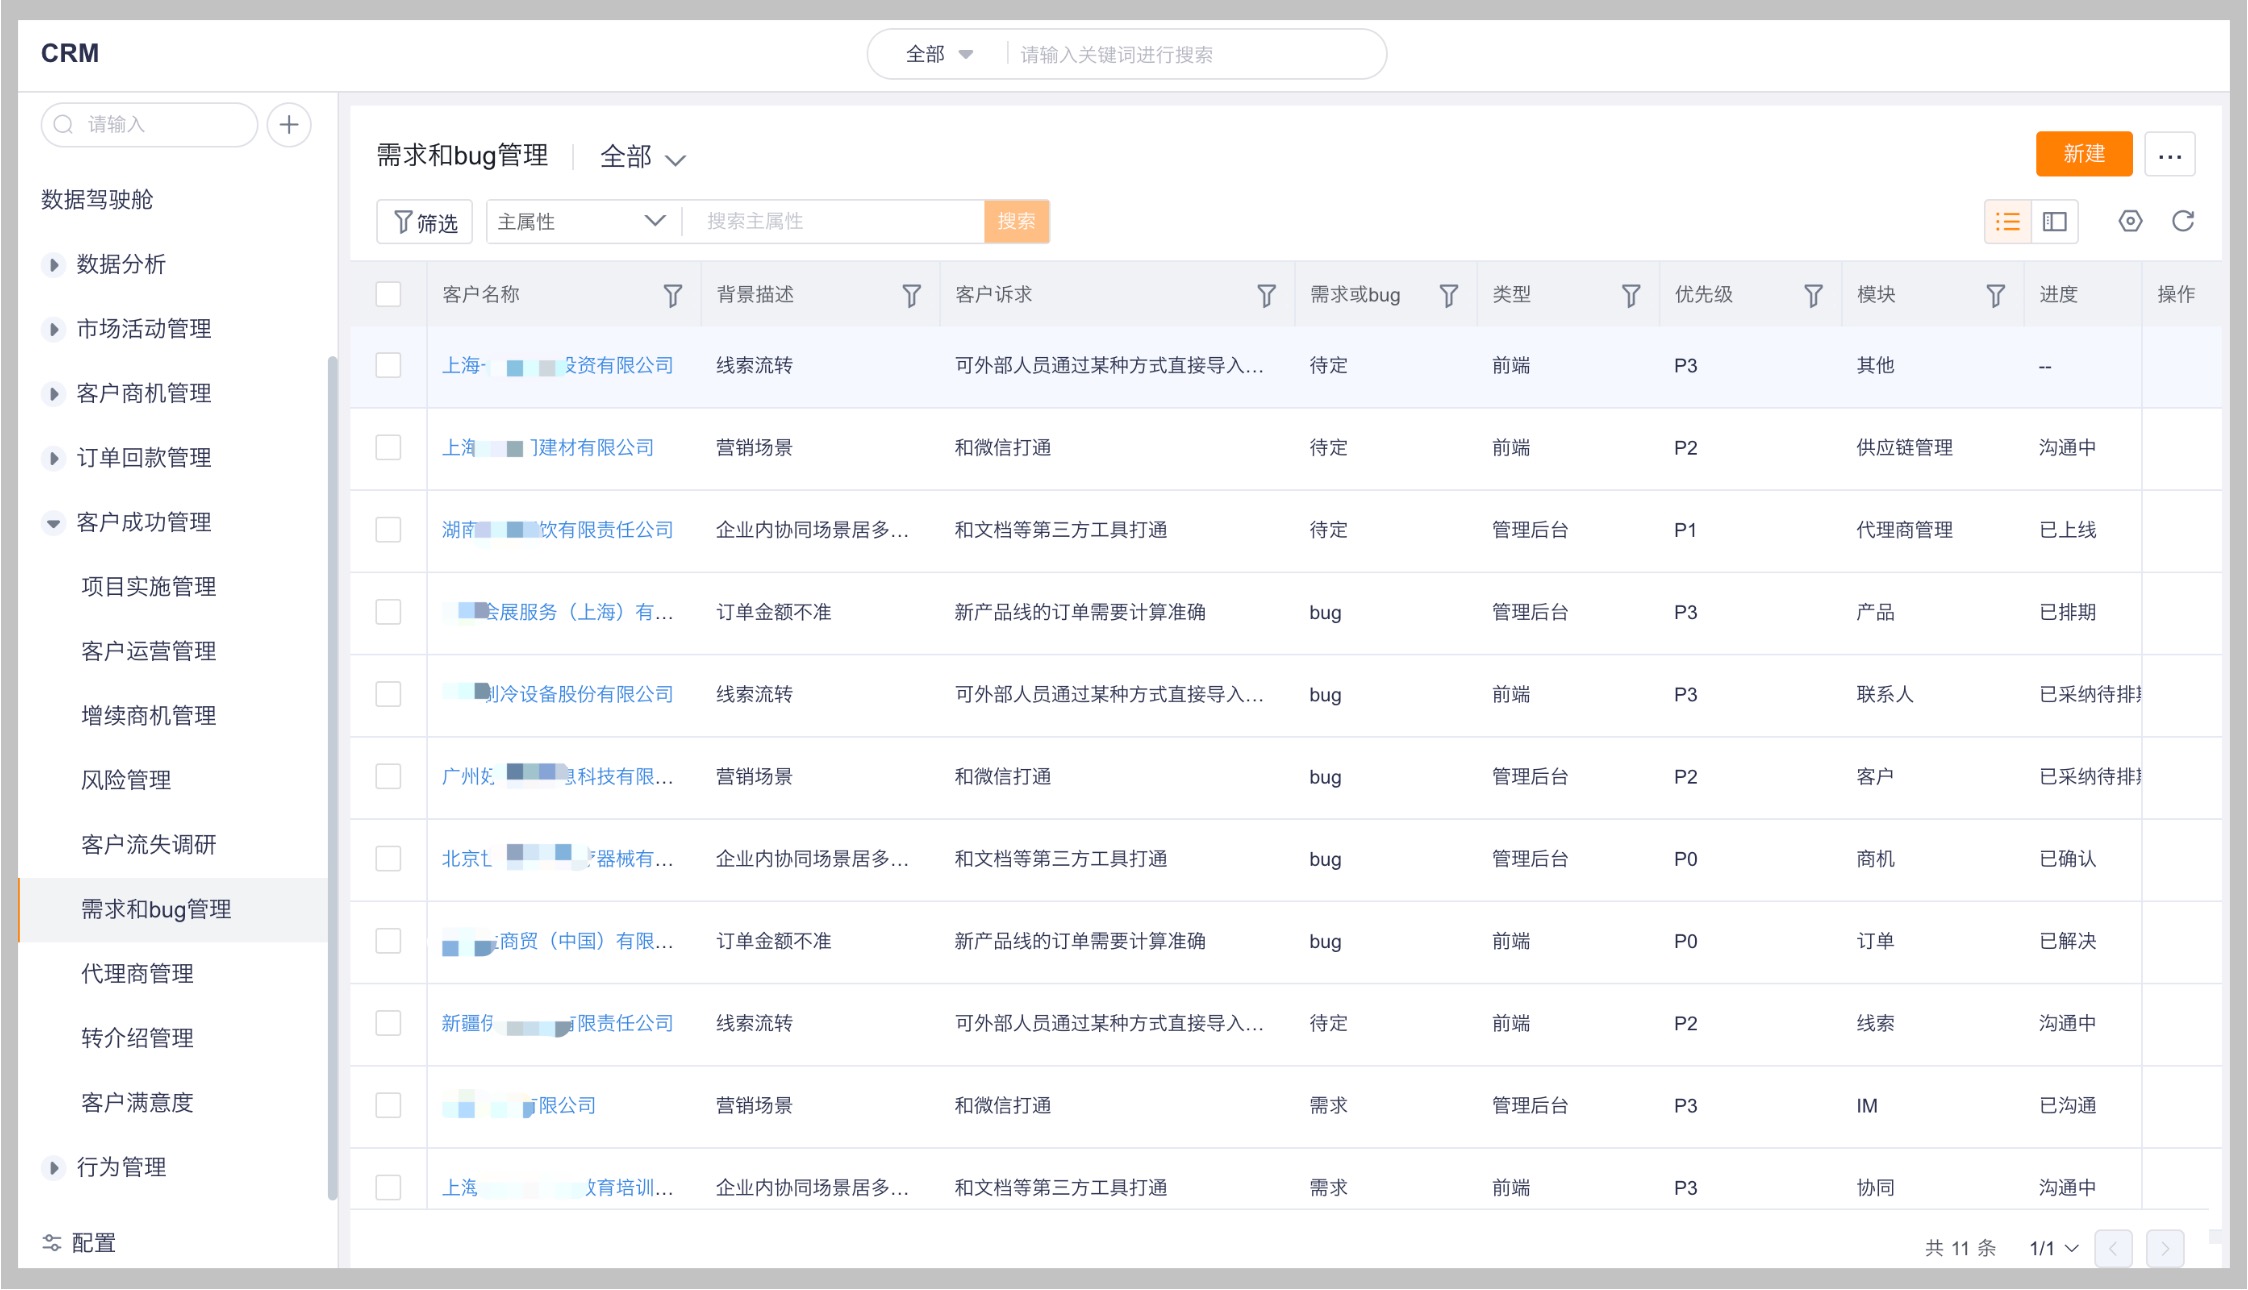Click the filter icon on 需求或bug column
The width and height of the screenshot is (2248, 1290).
click(x=1448, y=295)
